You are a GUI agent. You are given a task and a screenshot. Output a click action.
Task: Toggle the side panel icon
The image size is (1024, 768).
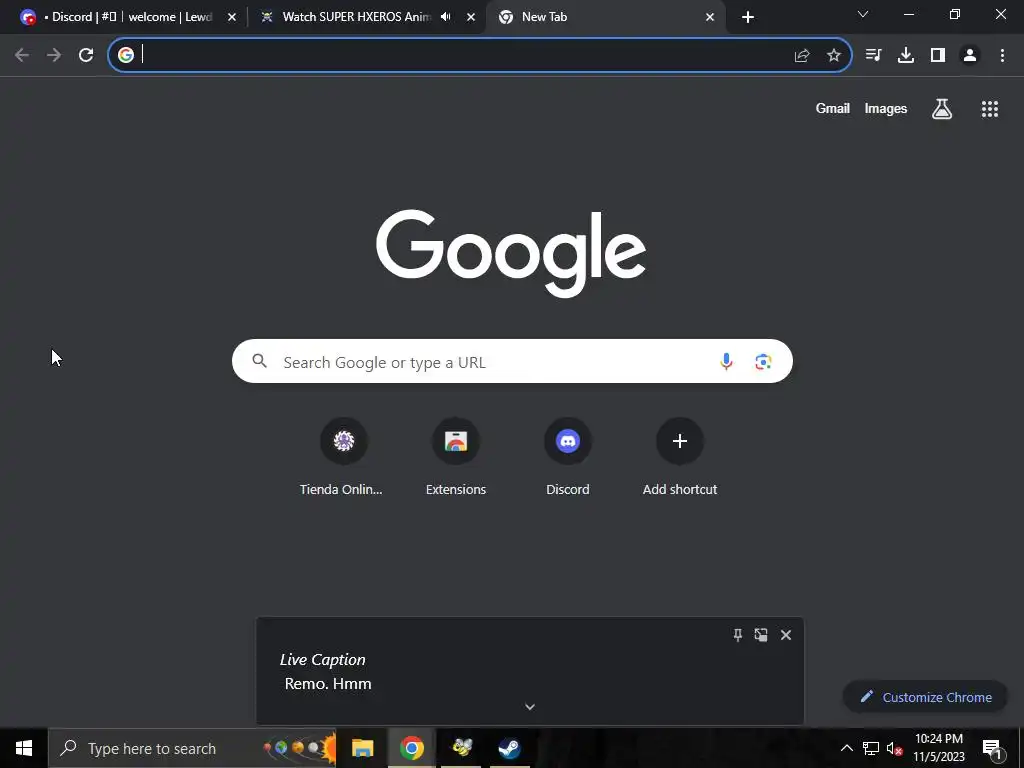(938, 55)
